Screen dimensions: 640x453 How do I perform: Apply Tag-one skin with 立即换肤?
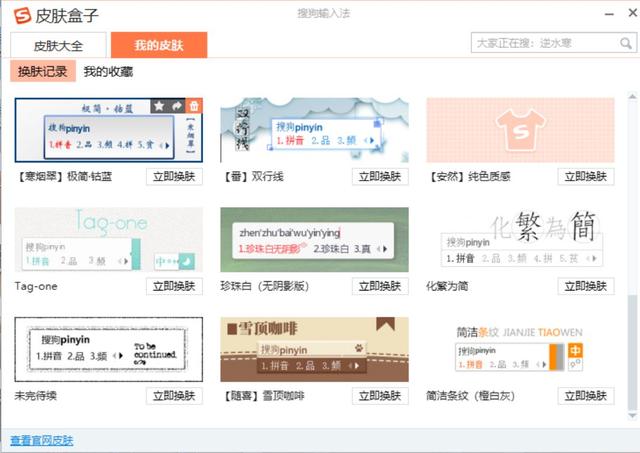pyautogui.click(x=174, y=286)
